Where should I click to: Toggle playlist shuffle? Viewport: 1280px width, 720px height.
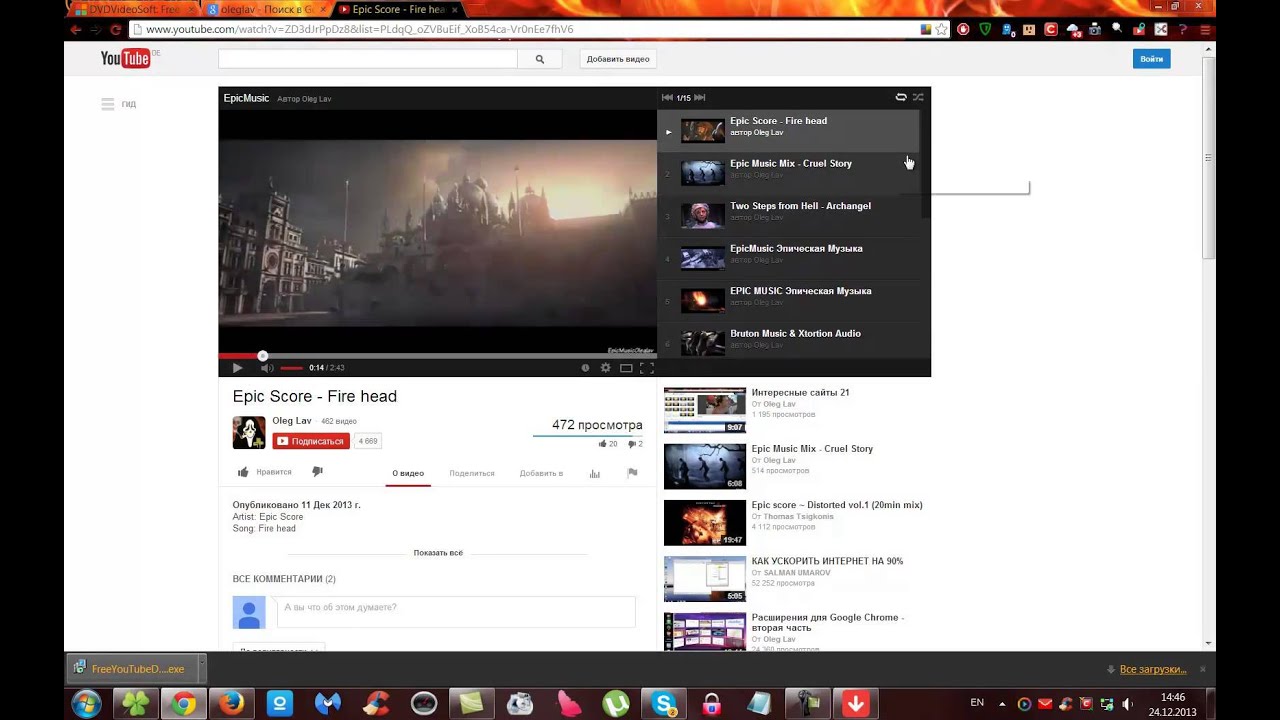[x=918, y=97]
